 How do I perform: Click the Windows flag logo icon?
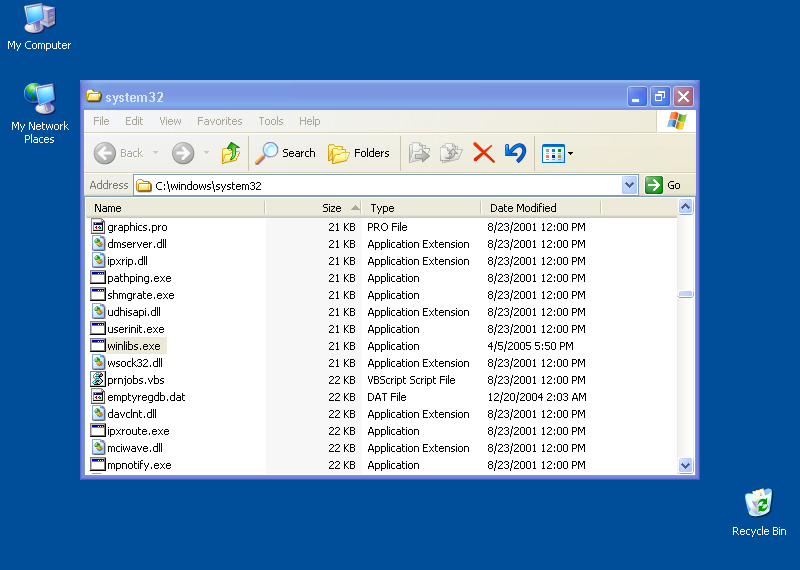pyautogui.click(x=677, y=121)
